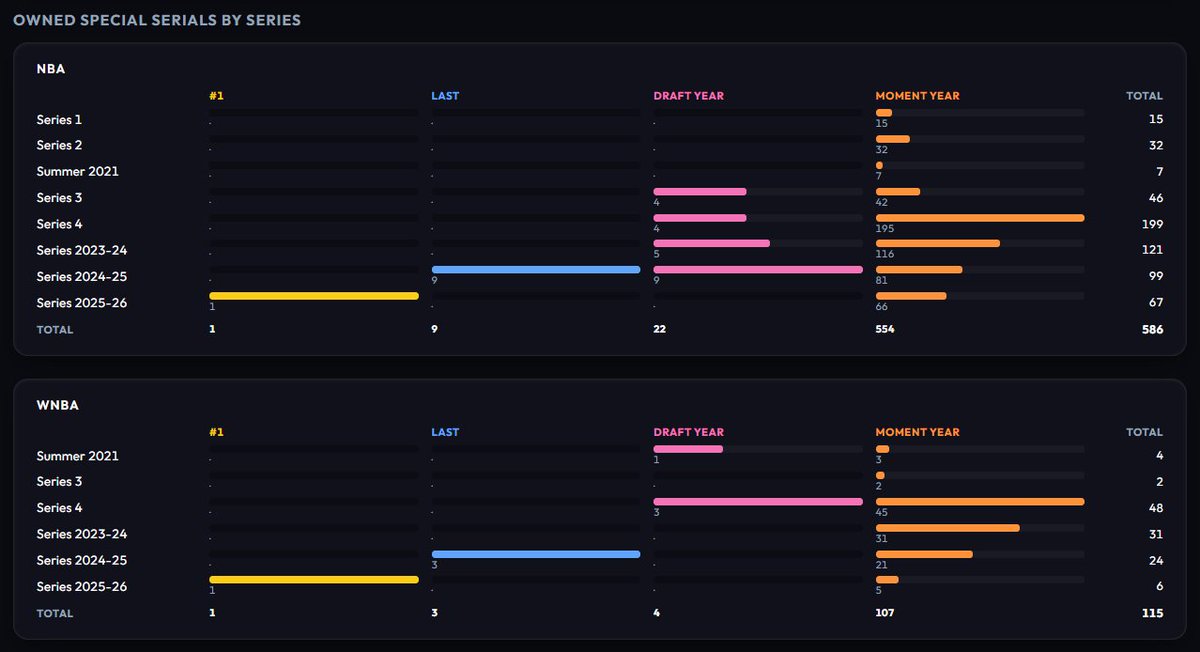Select the WNBA Series 2023-24 row label
This screenshot has width=1200, height=652.
point(82,534)
